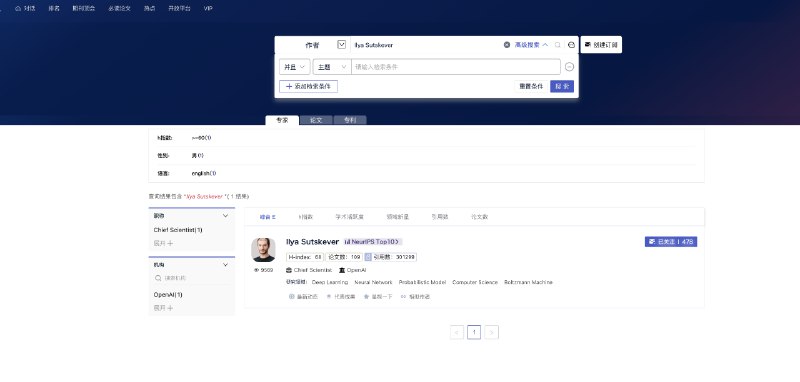Open the 作者 field type dropdown
Screen dimensions: 800x382
click(x=341, y=45)
